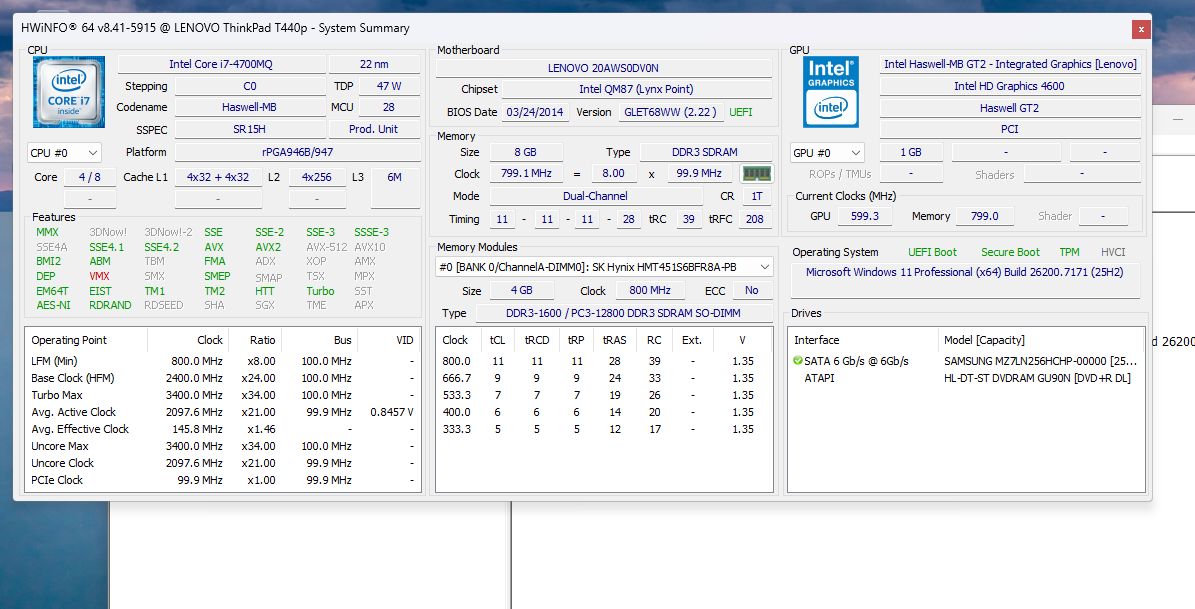Click the AES-NI feature flag
Image resolution: width=1195 pixels, height=609 pixels.
coord(53,305)
